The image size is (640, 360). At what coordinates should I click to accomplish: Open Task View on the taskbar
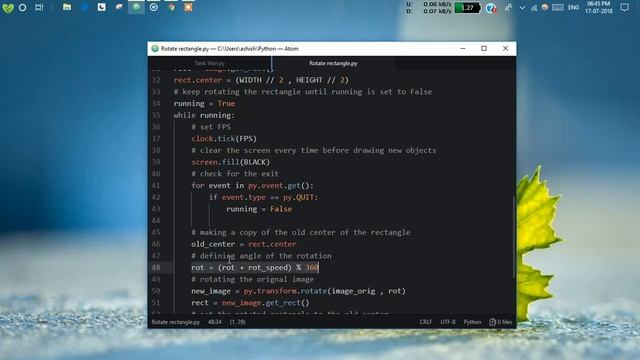[39, 7]
